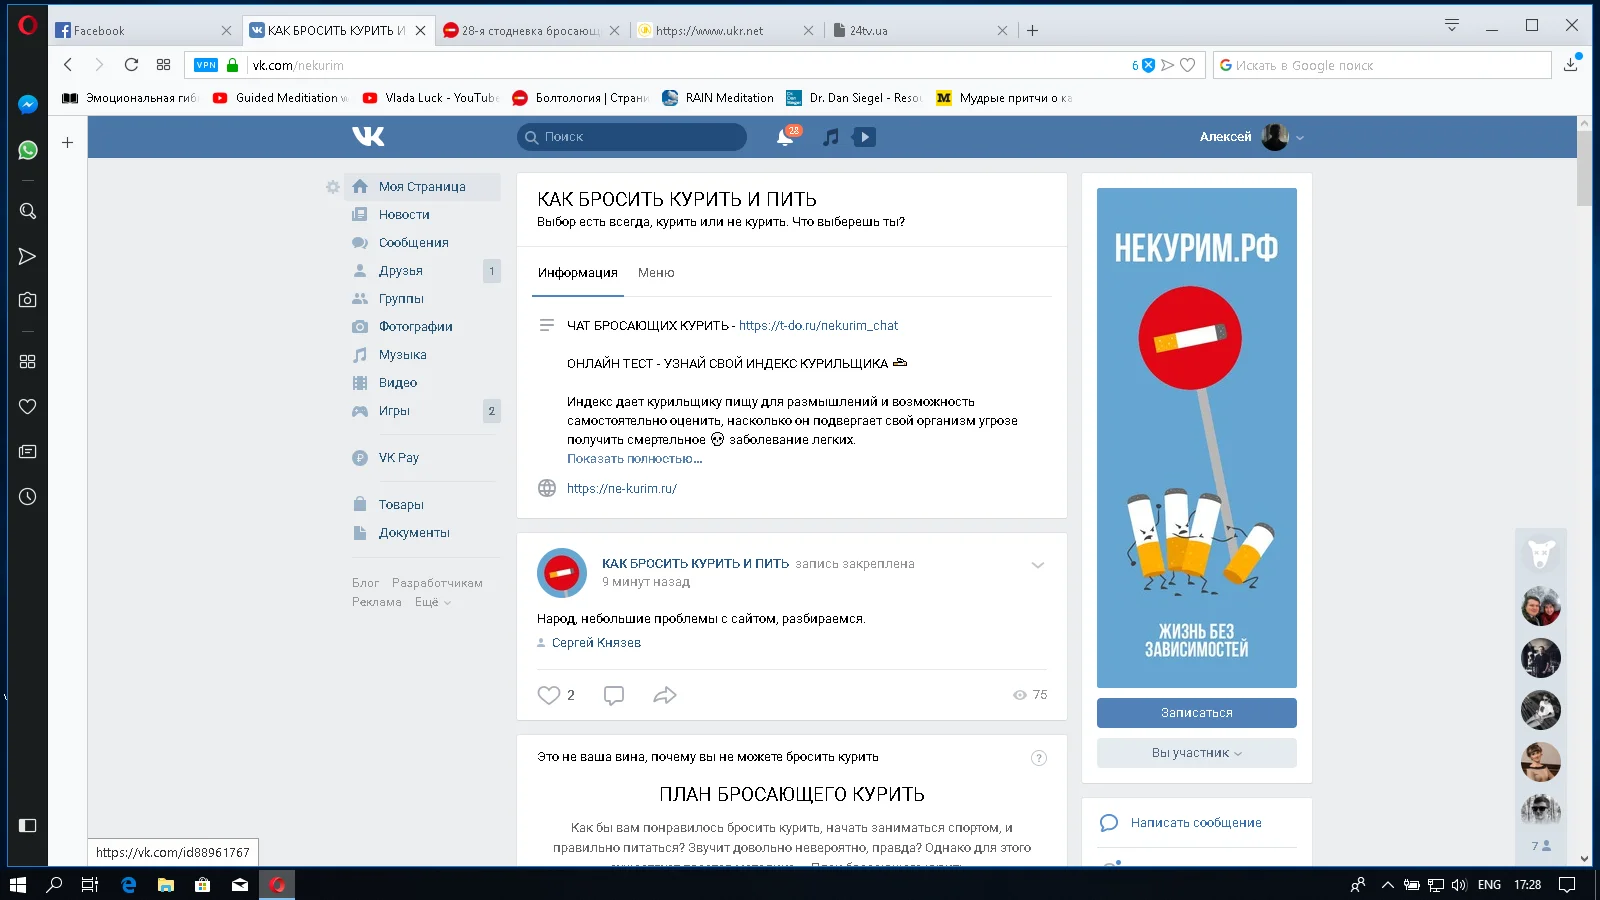Click the VK logo in header
Screen dimensions: 1600x900
coord(368,137)
